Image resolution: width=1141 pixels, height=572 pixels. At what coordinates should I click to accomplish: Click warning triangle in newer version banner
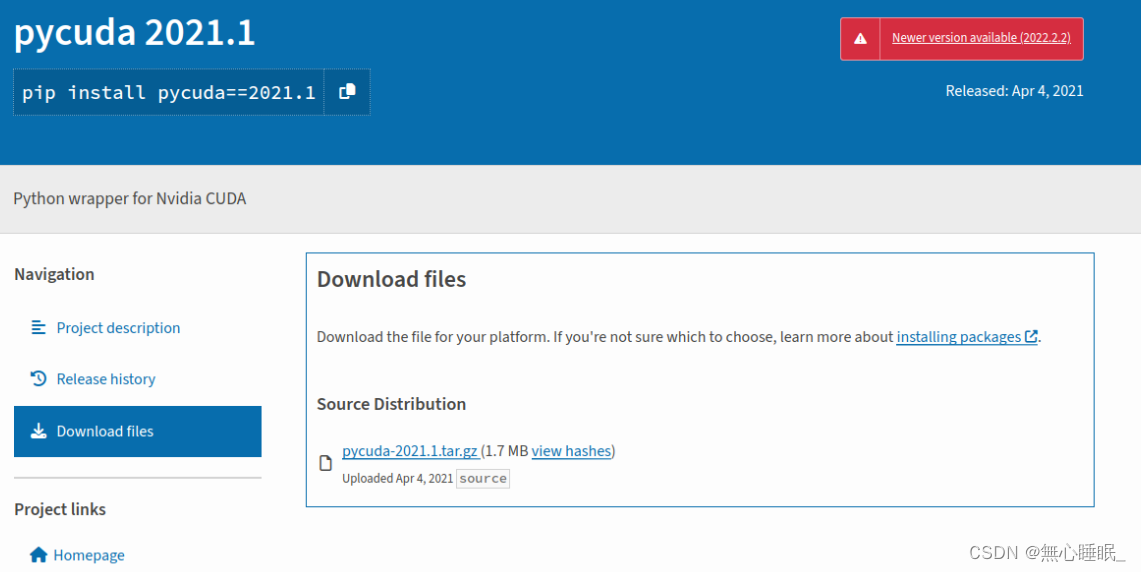(860, 39)
